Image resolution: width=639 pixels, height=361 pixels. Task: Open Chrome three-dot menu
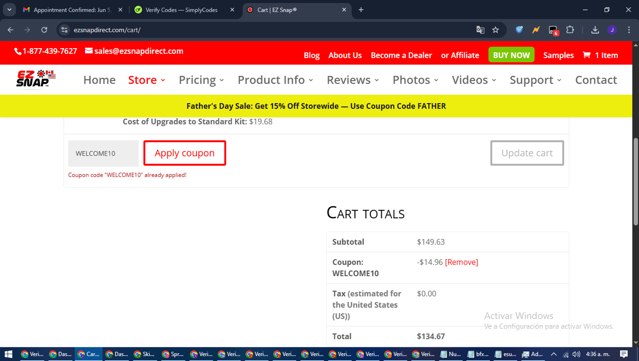tap(629, 30)
